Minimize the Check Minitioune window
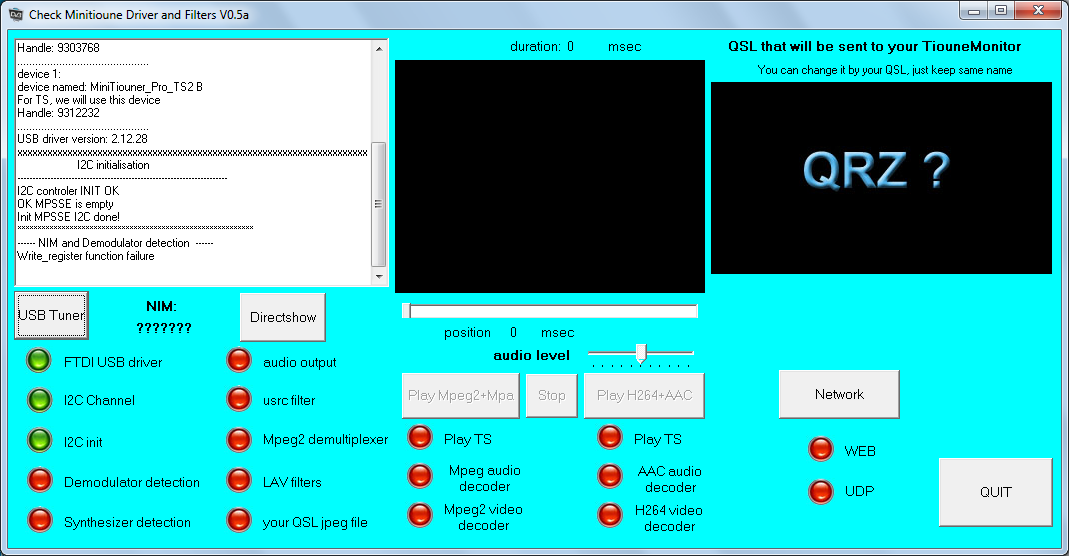Screen dimensions: 1069x556 click(x=974, y=10)
